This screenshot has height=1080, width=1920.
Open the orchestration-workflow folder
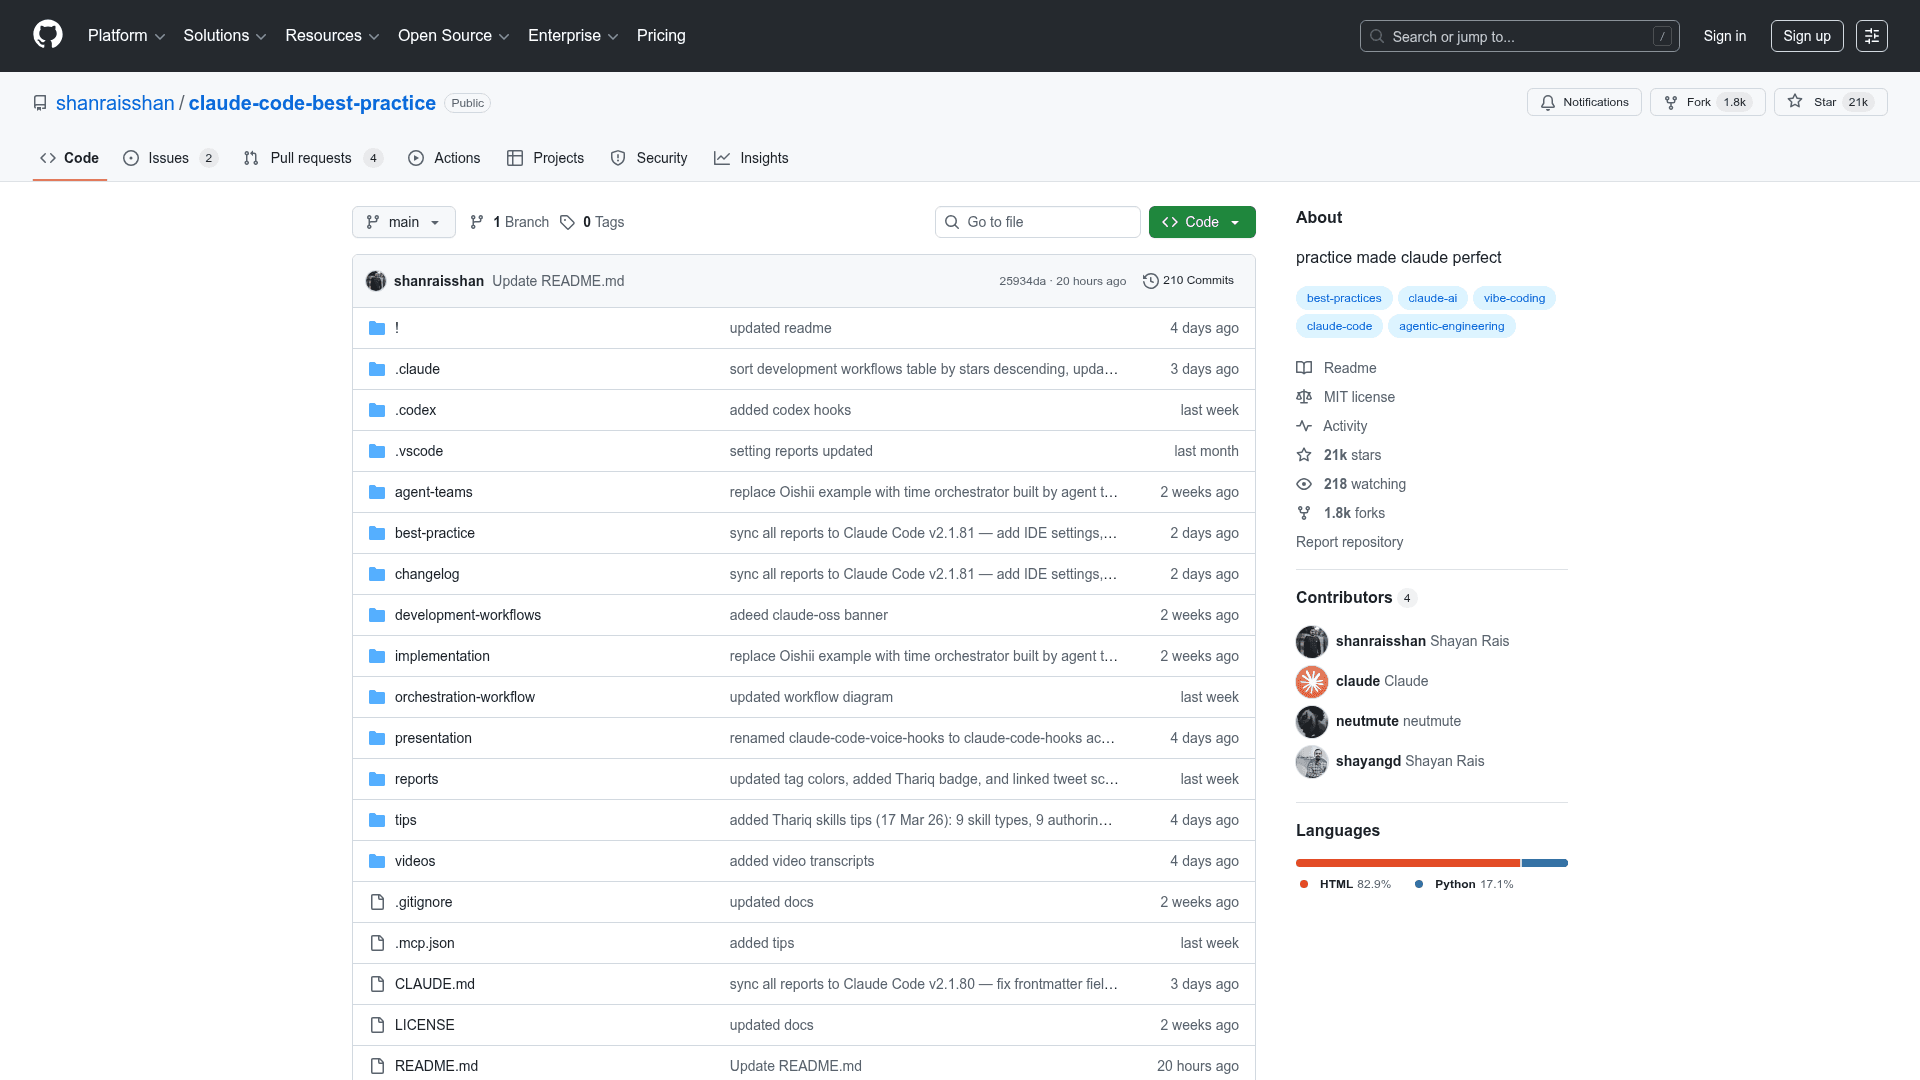(x=464, y=697)
